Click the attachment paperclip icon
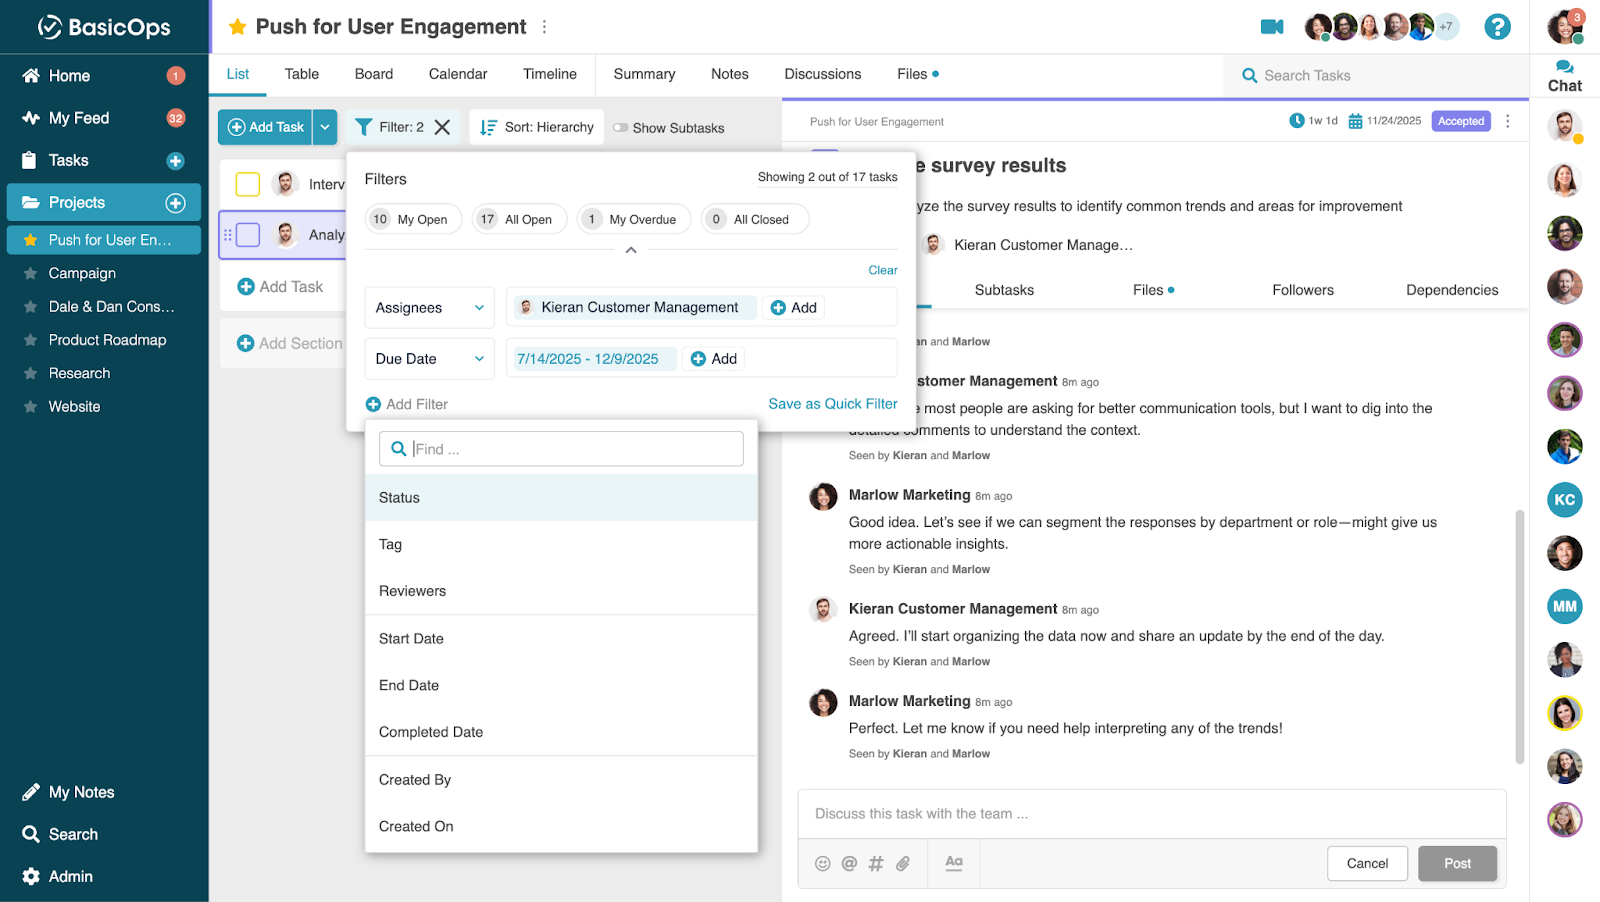Screen dimensions: 1600x902 pyautogui.click(x=903, y=863)
